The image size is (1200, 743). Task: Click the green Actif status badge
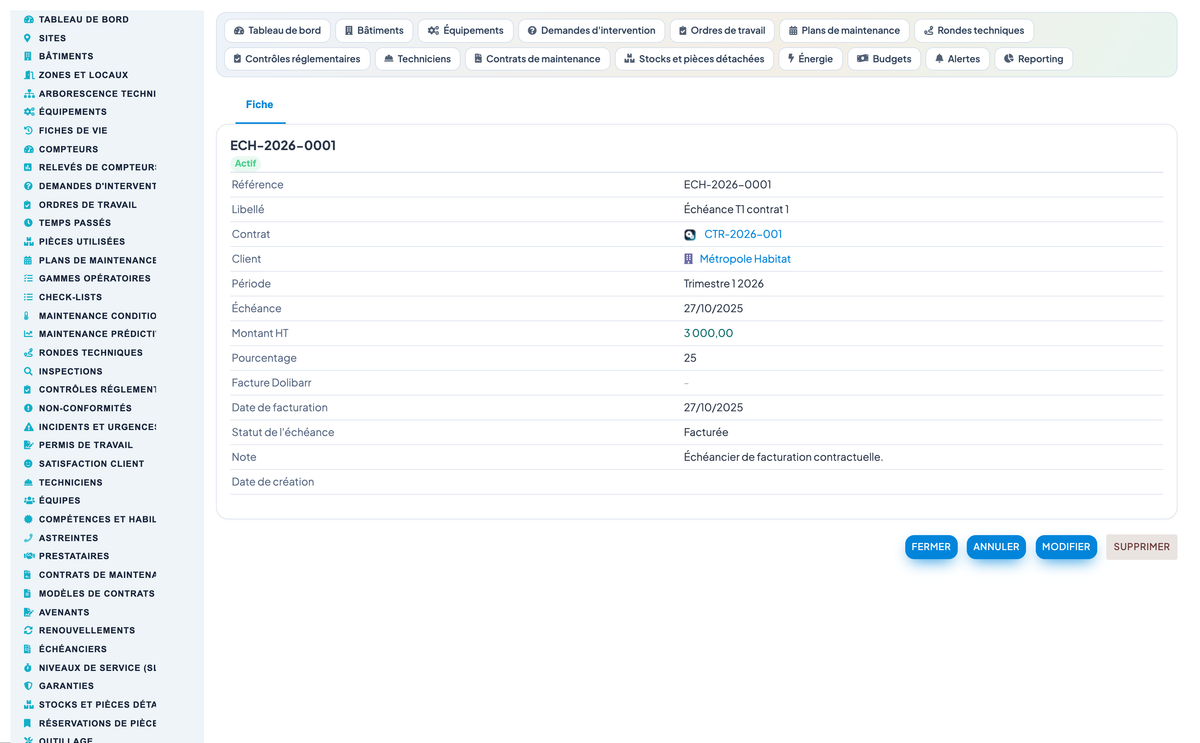[245, 163]
